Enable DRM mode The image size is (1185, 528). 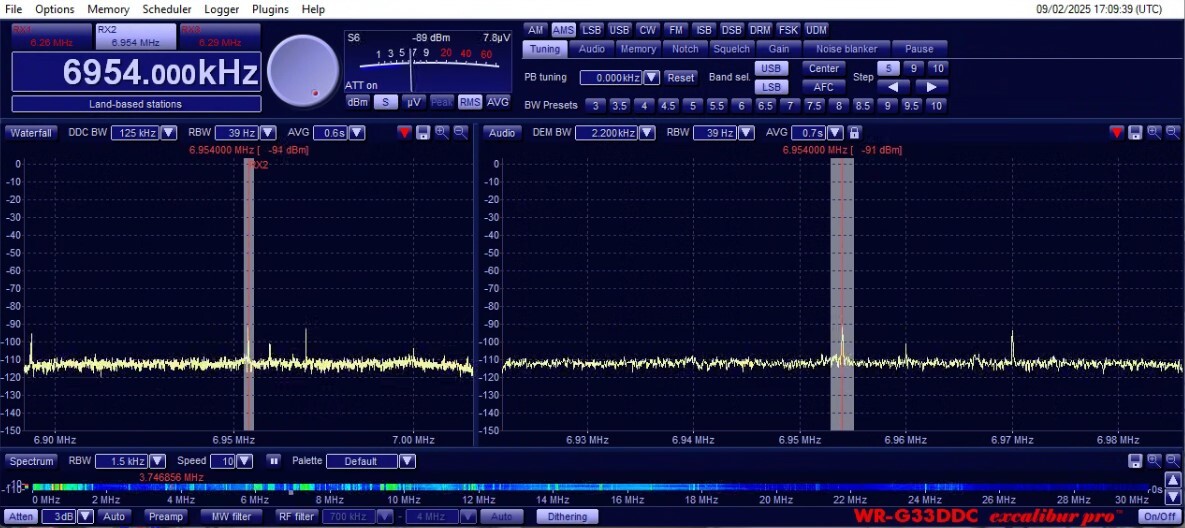(760, 30)
